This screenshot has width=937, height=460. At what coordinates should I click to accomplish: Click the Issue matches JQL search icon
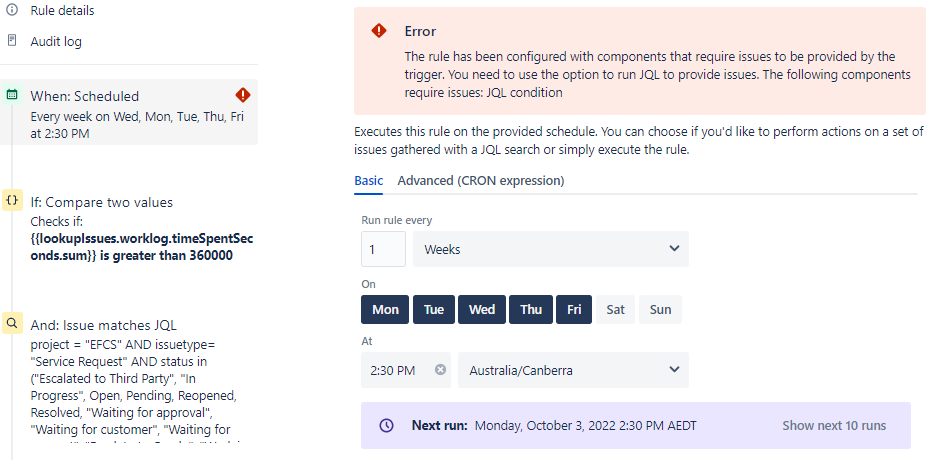coord(12,324)
